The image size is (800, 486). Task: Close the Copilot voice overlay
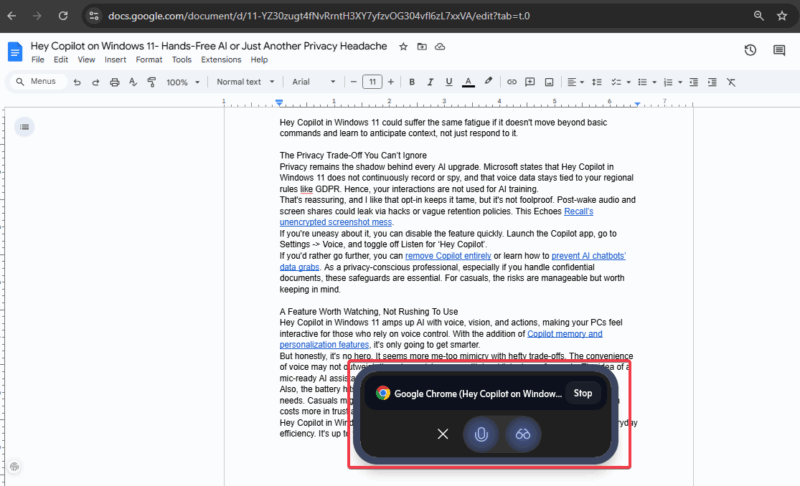(443, 434)
